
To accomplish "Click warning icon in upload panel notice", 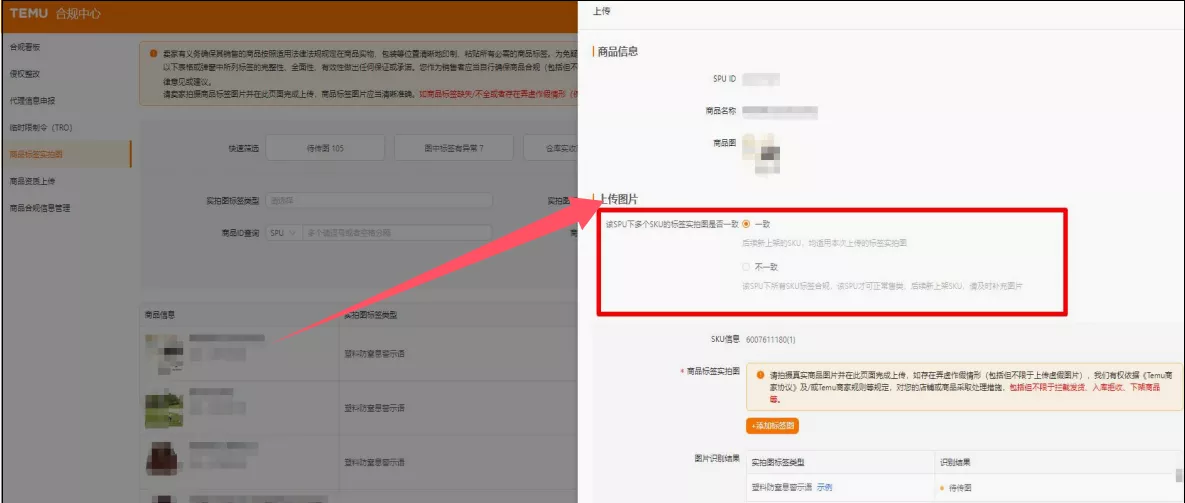I will tap(760, 375).
